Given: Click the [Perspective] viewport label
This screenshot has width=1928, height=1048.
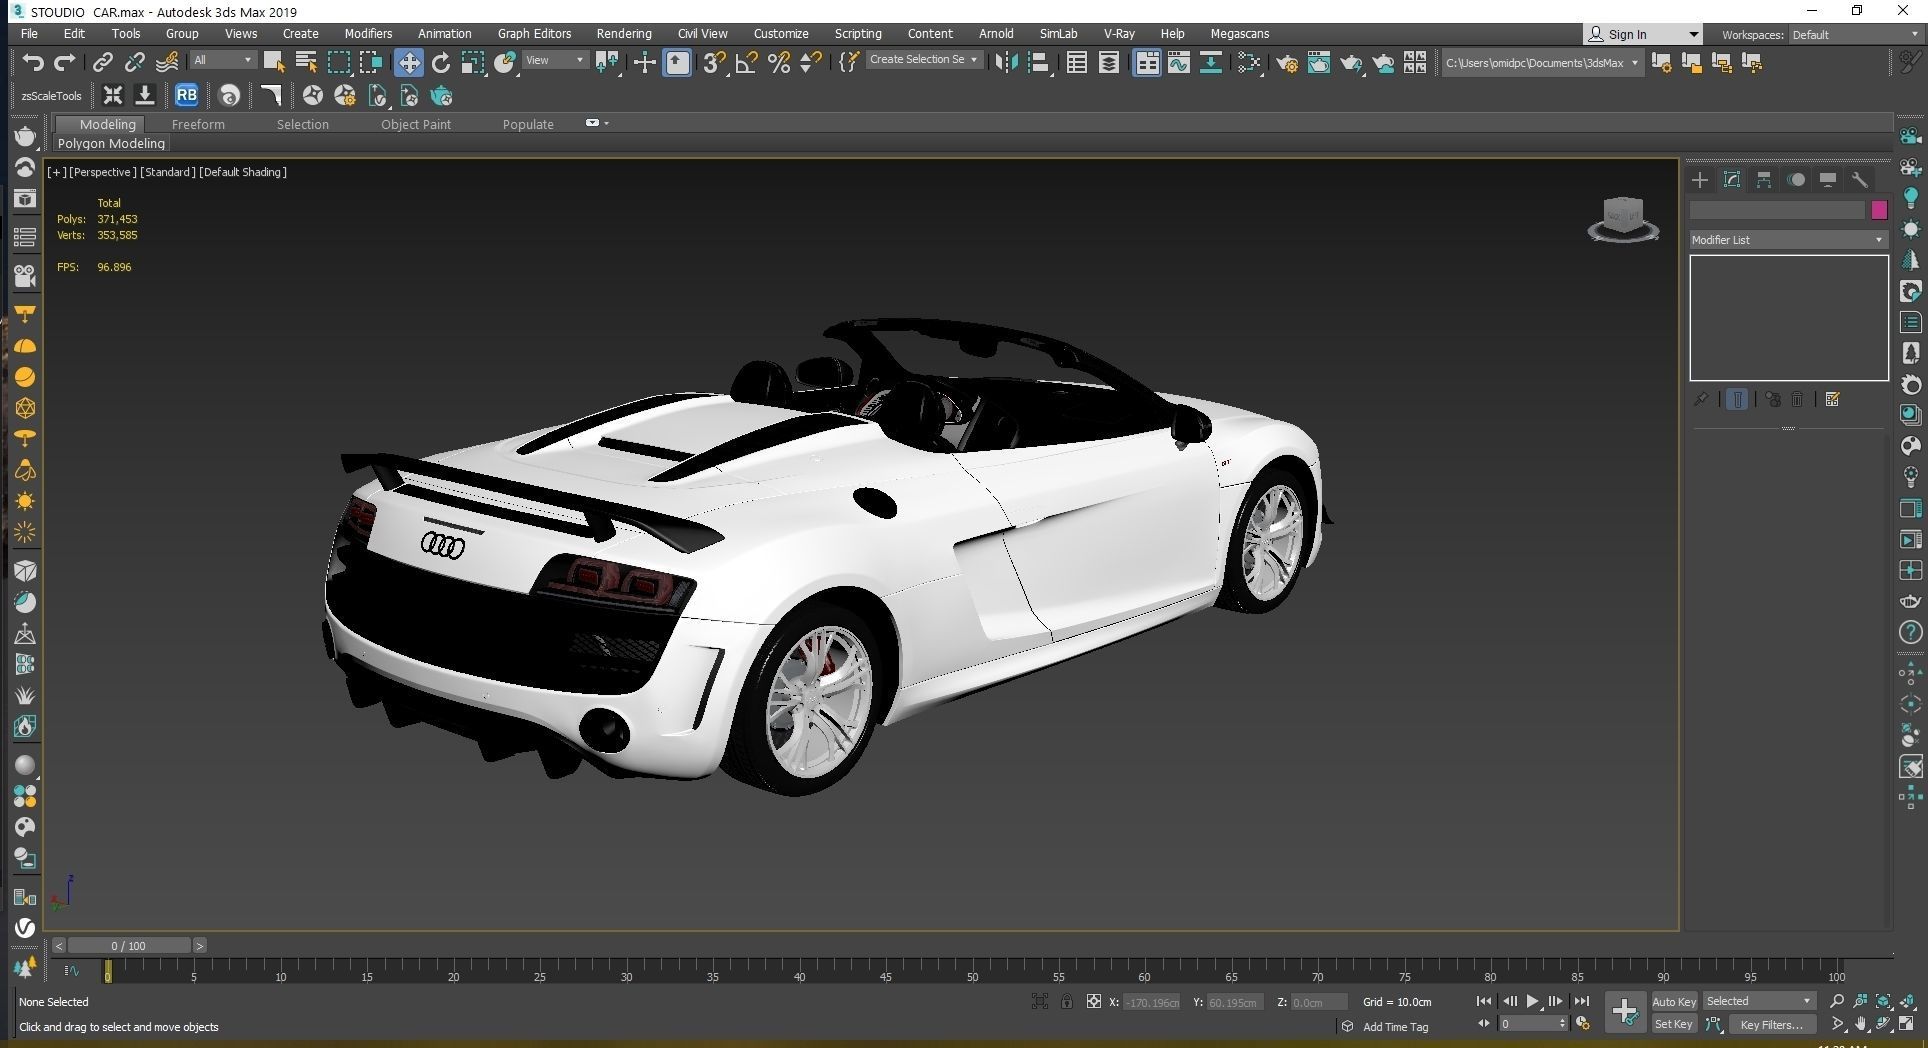Looking at the screenshot, I should pyautogui.click(x=103, y=172).
